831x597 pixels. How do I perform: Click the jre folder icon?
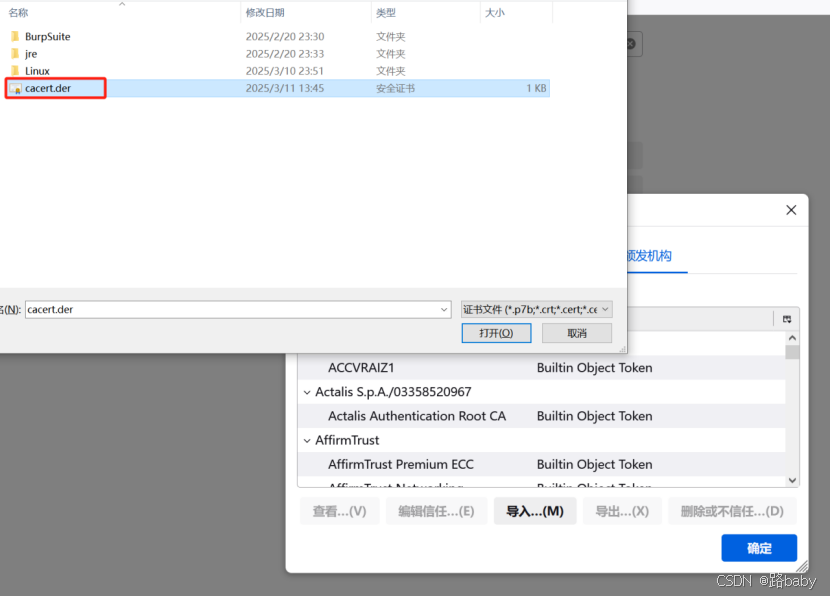point(15,54)
